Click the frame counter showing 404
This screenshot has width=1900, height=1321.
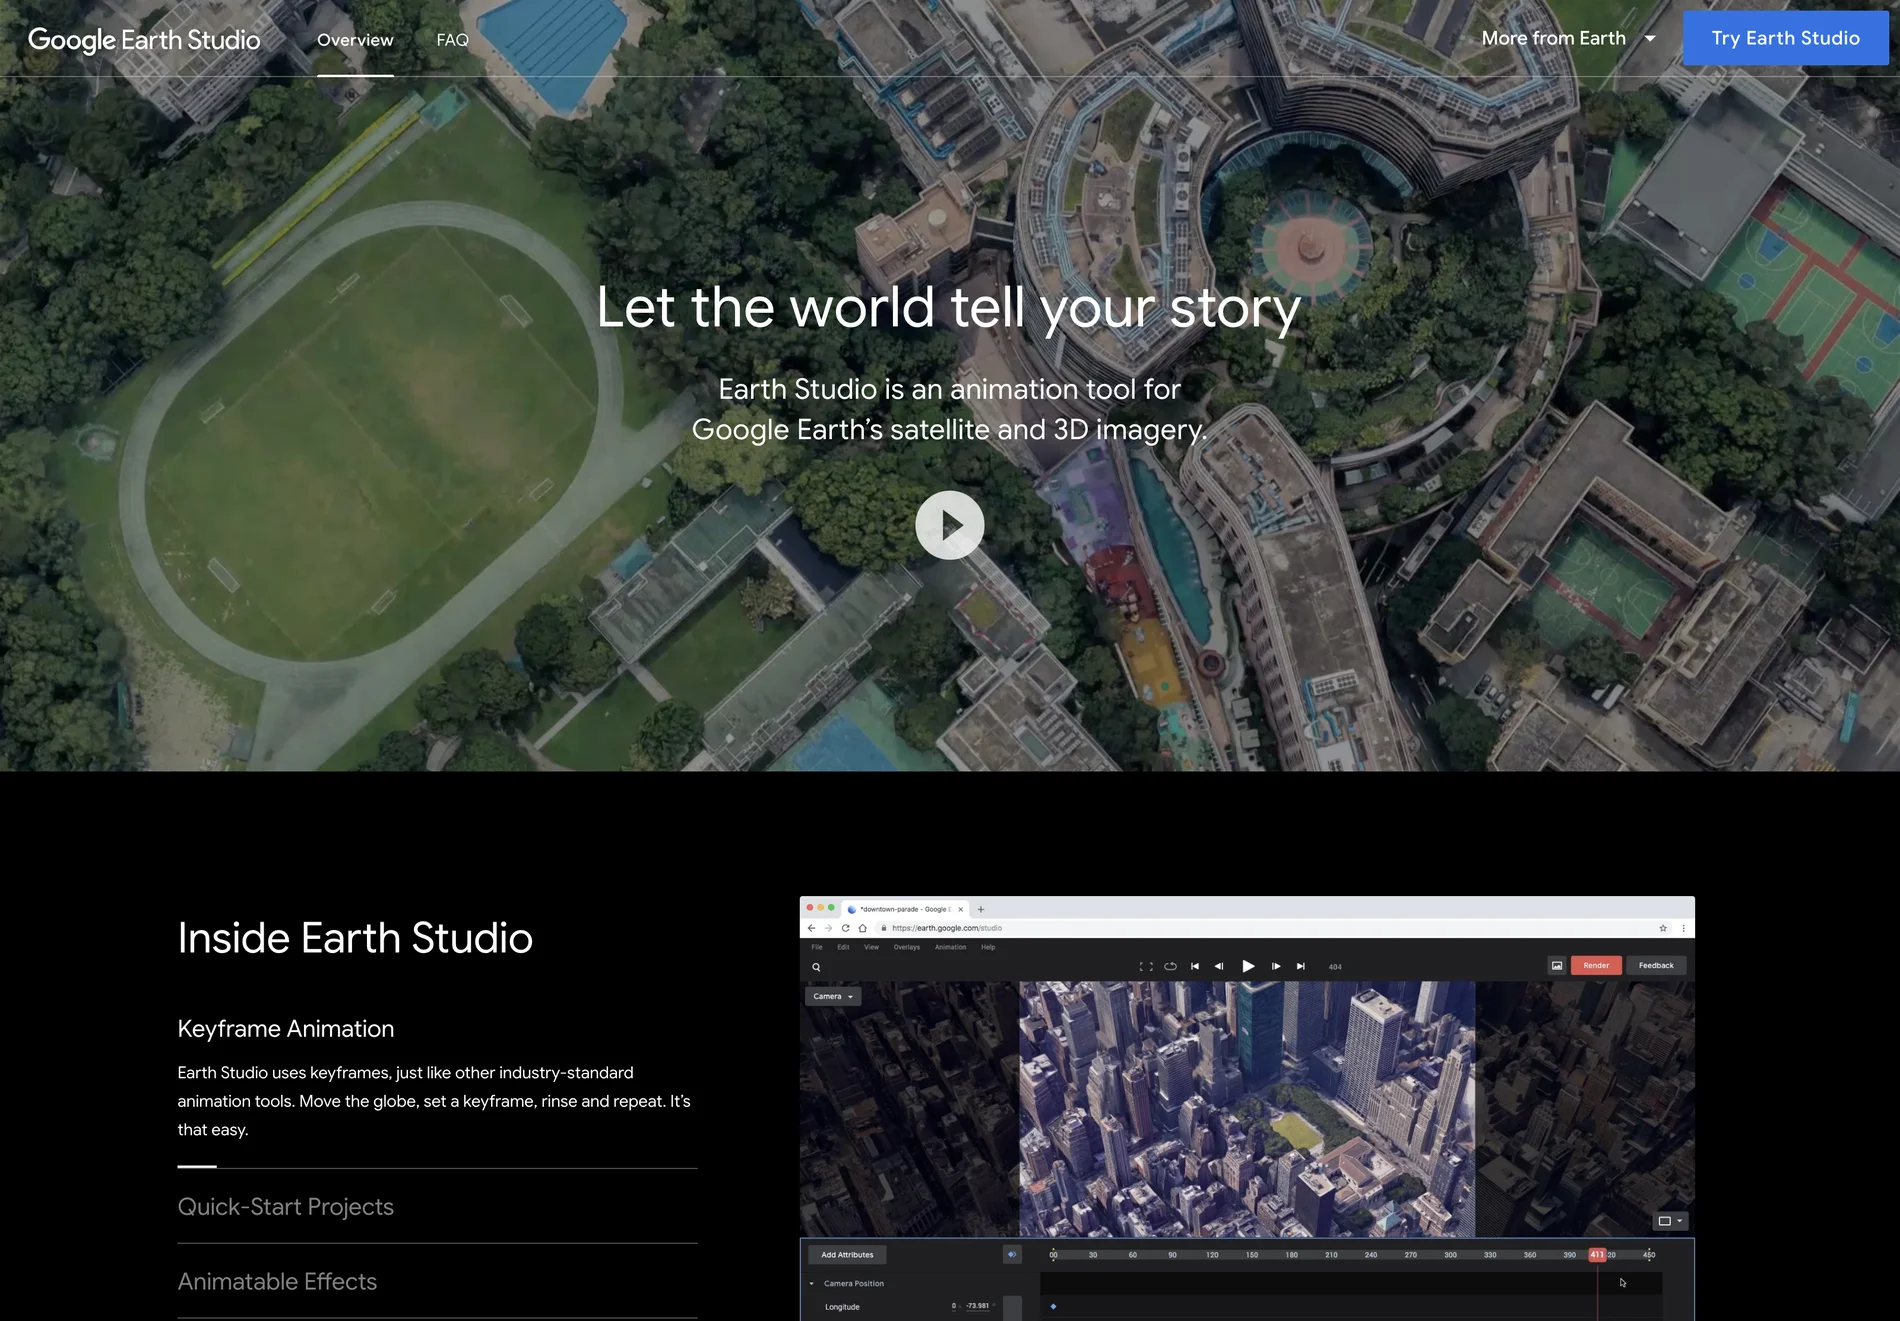coord(1335,967)
